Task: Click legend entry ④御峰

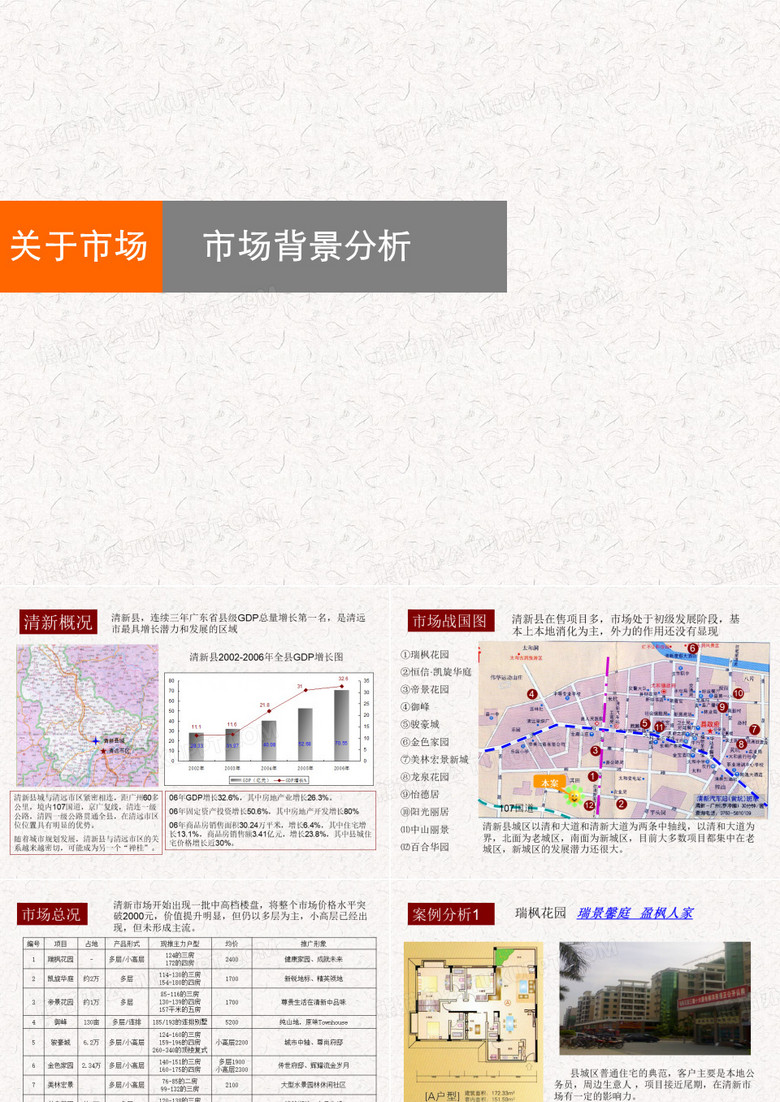Action: (x=415, y=707)
